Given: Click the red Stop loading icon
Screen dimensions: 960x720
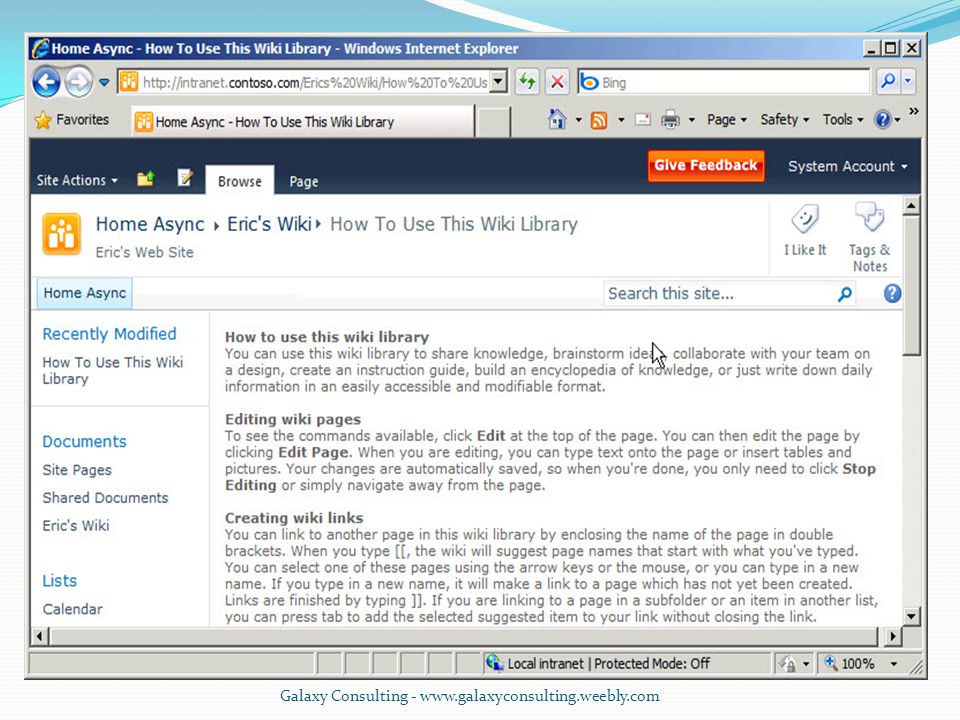Looking at the screenshot, I should [557, 81].
